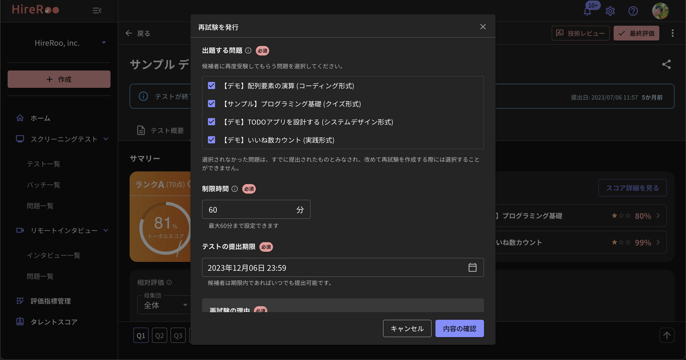
Task: Click the HireRoo logo
Action: click(x=35, y=10)
